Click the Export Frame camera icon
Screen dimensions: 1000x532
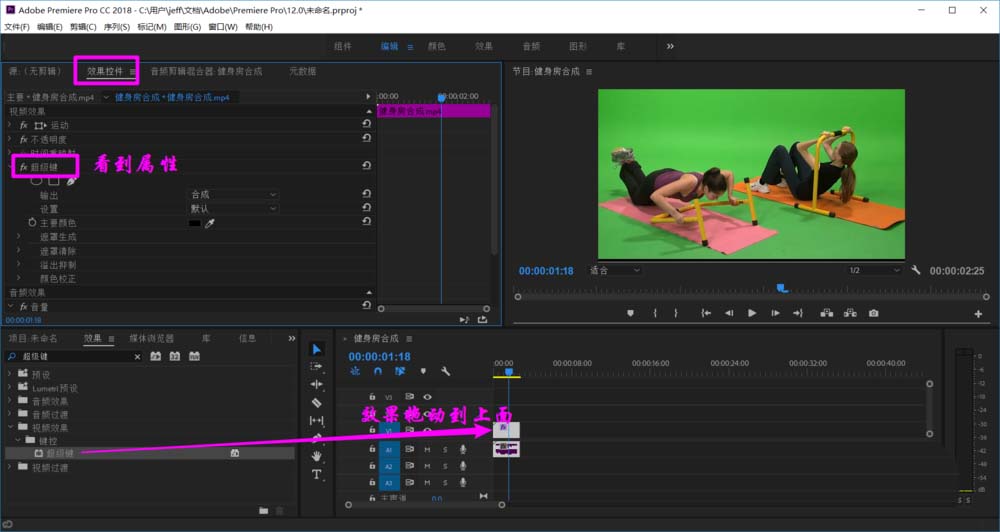[x=873, y=313]
